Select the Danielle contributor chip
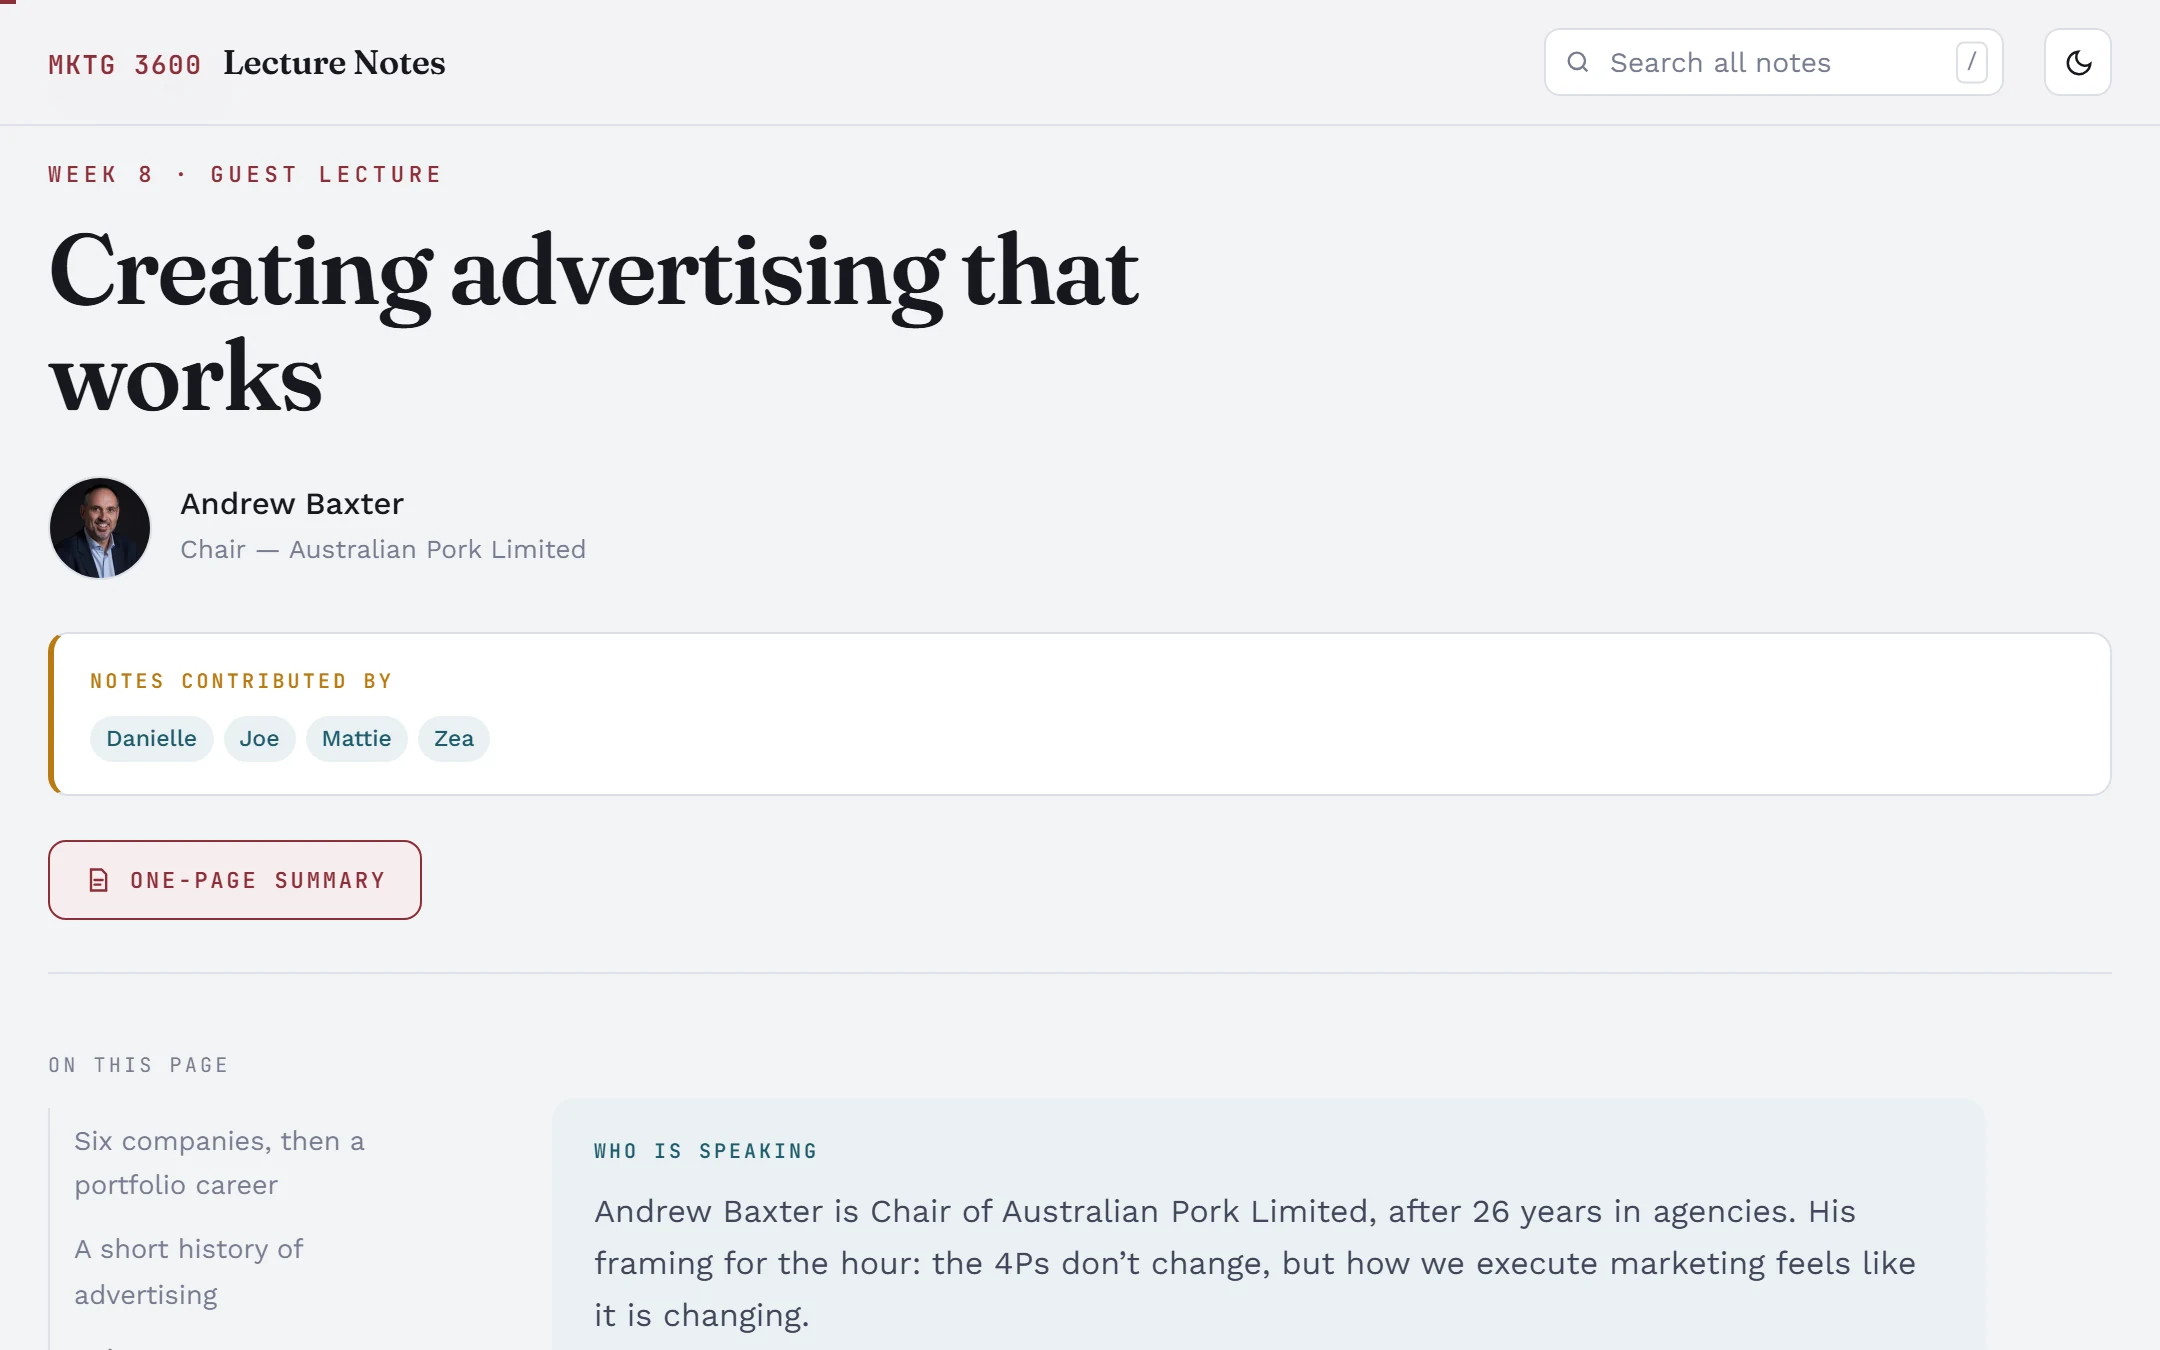The width and height of the screenshot is (2160, 1350). coord(151,739)
